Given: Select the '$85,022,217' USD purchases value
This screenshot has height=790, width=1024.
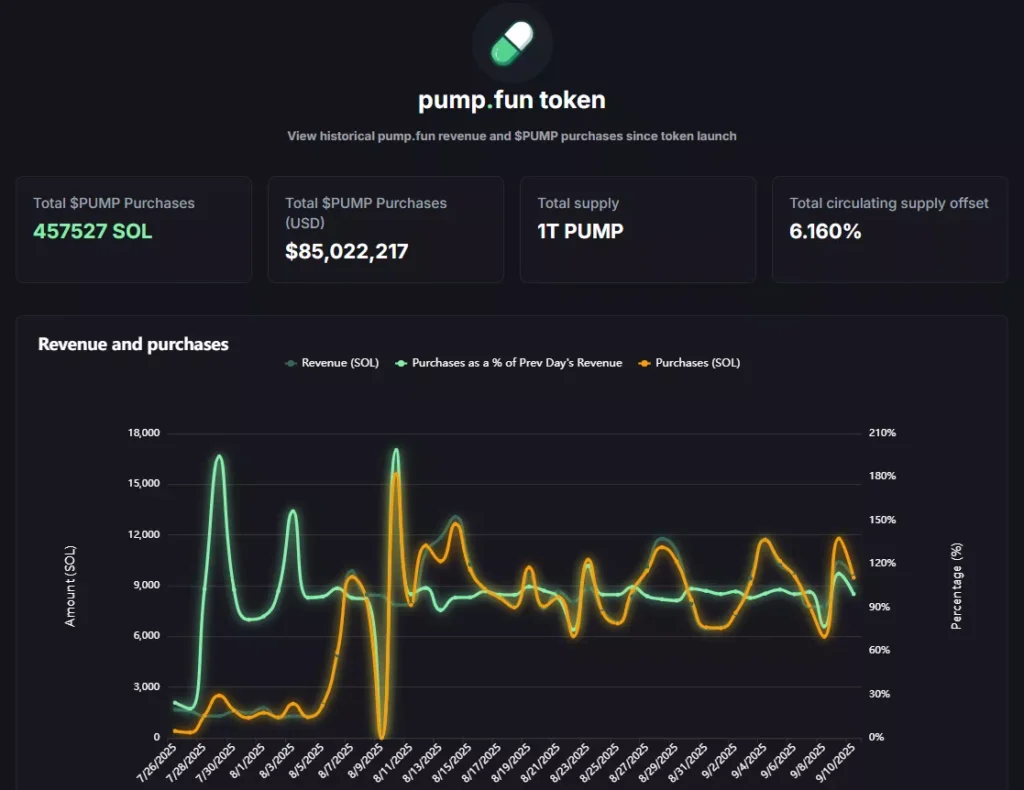Looking at the screenshot, I should (347, 251).
